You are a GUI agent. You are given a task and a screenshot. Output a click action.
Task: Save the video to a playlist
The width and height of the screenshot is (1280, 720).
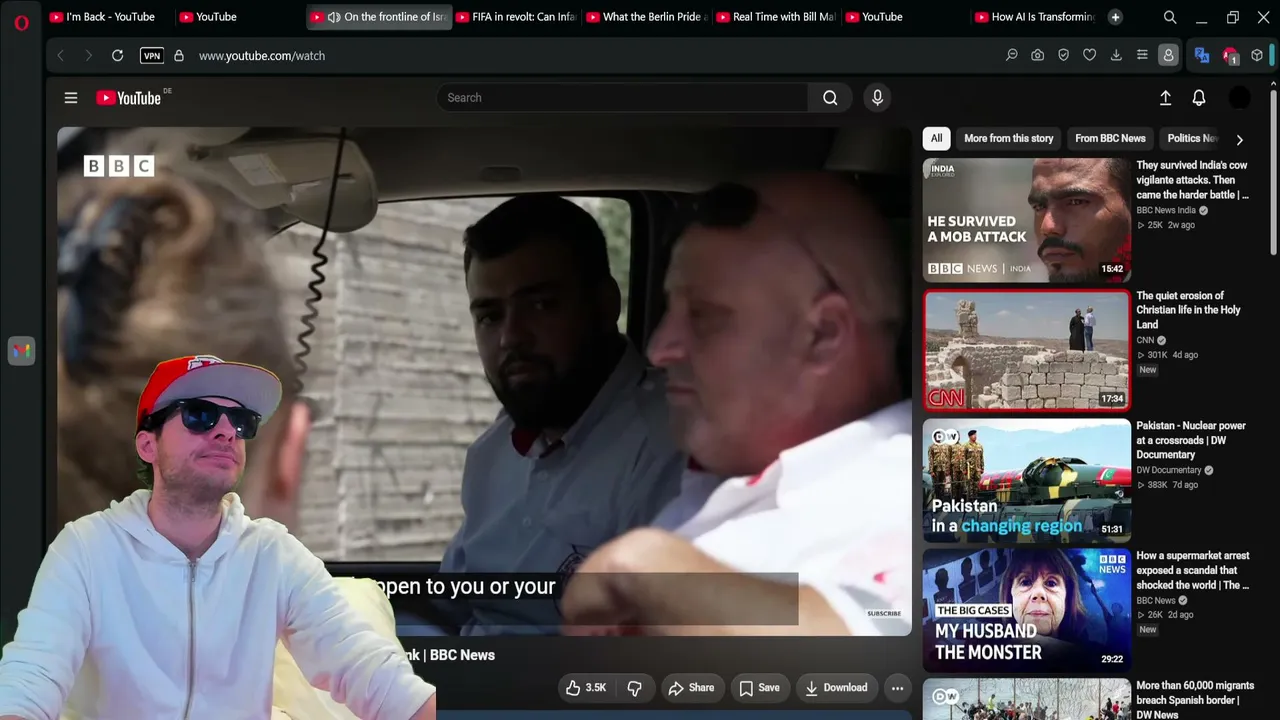(759, 688)
